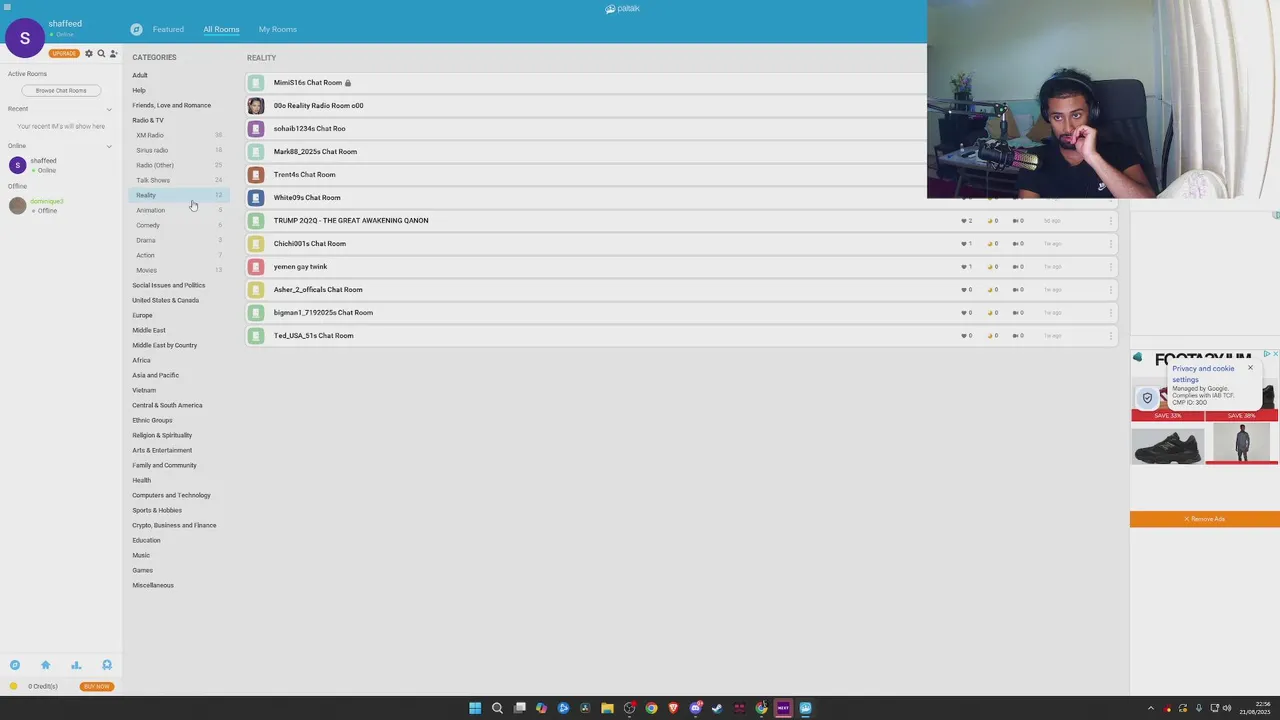Close the privacy and cookie settings popup
1280x720 pixels.
(x=1250, y=368)
